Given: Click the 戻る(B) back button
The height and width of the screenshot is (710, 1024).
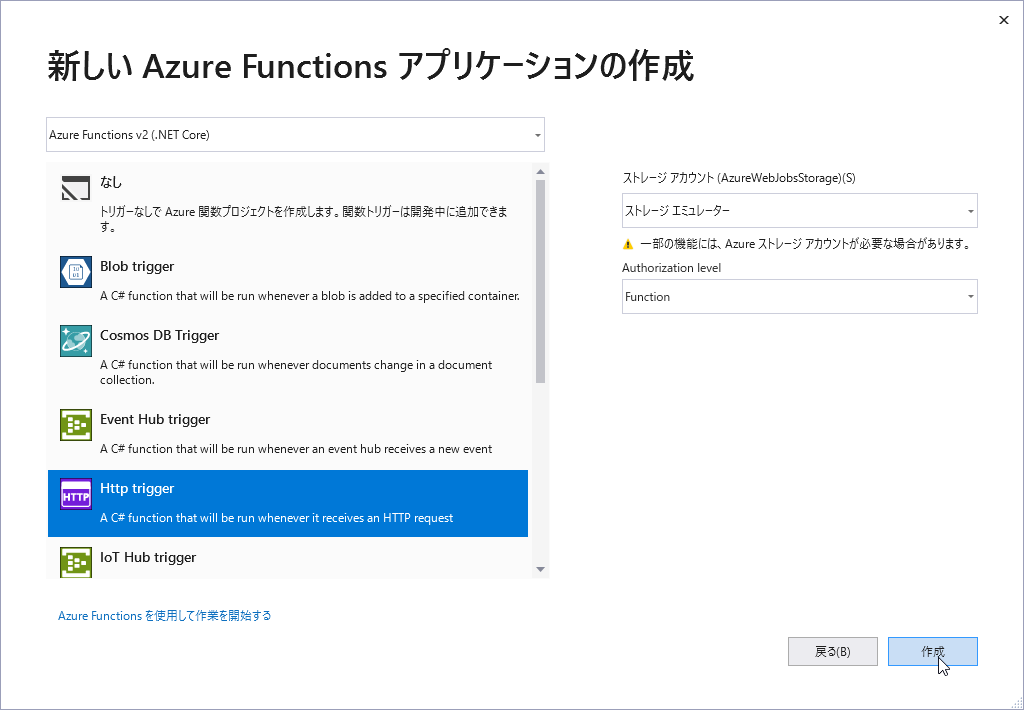Looking at the screenshot, I should tap(833, 651).
